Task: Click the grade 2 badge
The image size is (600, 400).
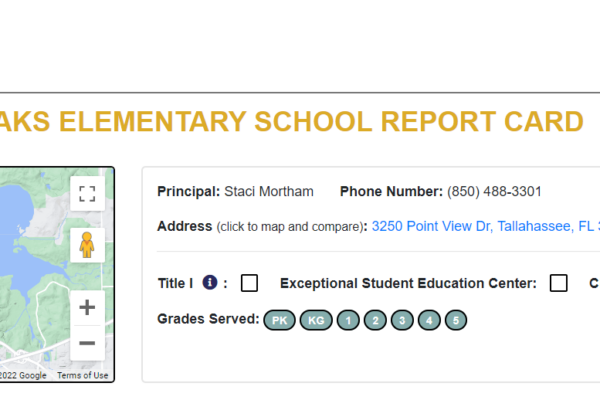Action: coord(375,320)
